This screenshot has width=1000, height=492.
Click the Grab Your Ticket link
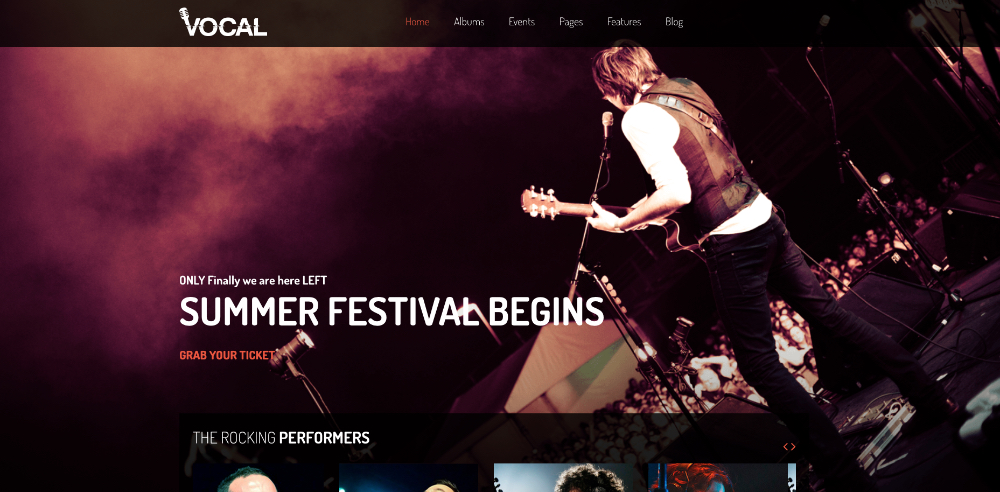coord(227,355)
